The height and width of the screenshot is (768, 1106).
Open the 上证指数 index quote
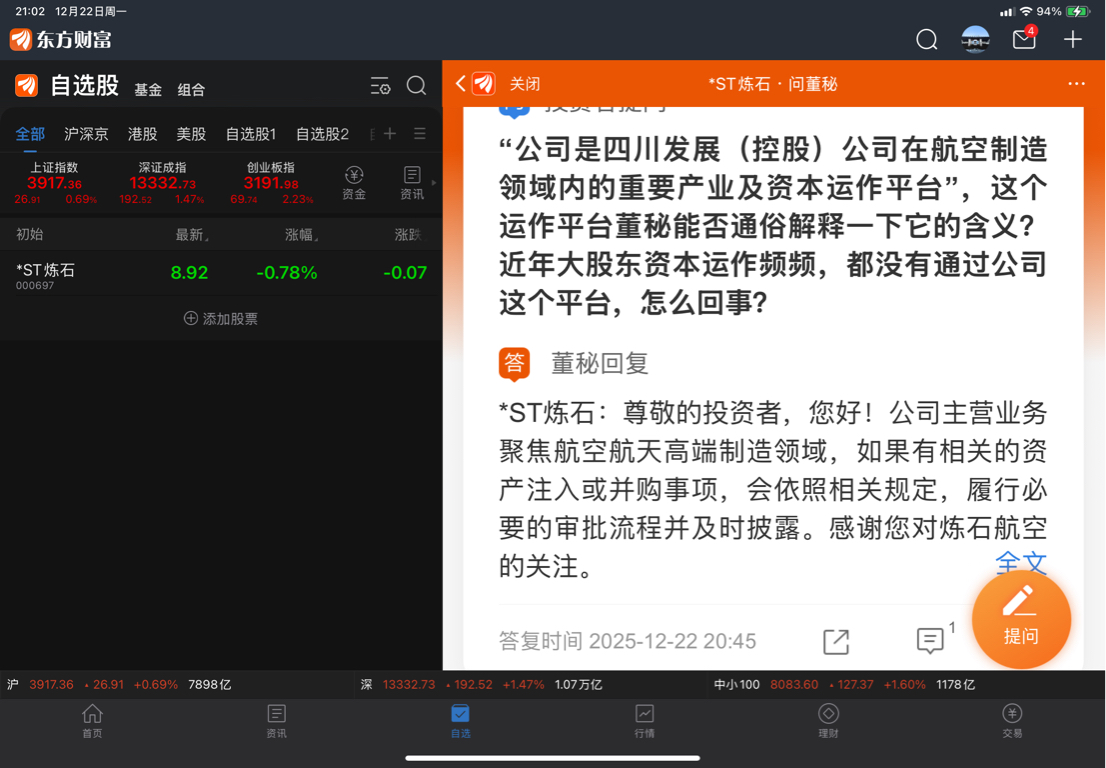[x=54, y=183]
